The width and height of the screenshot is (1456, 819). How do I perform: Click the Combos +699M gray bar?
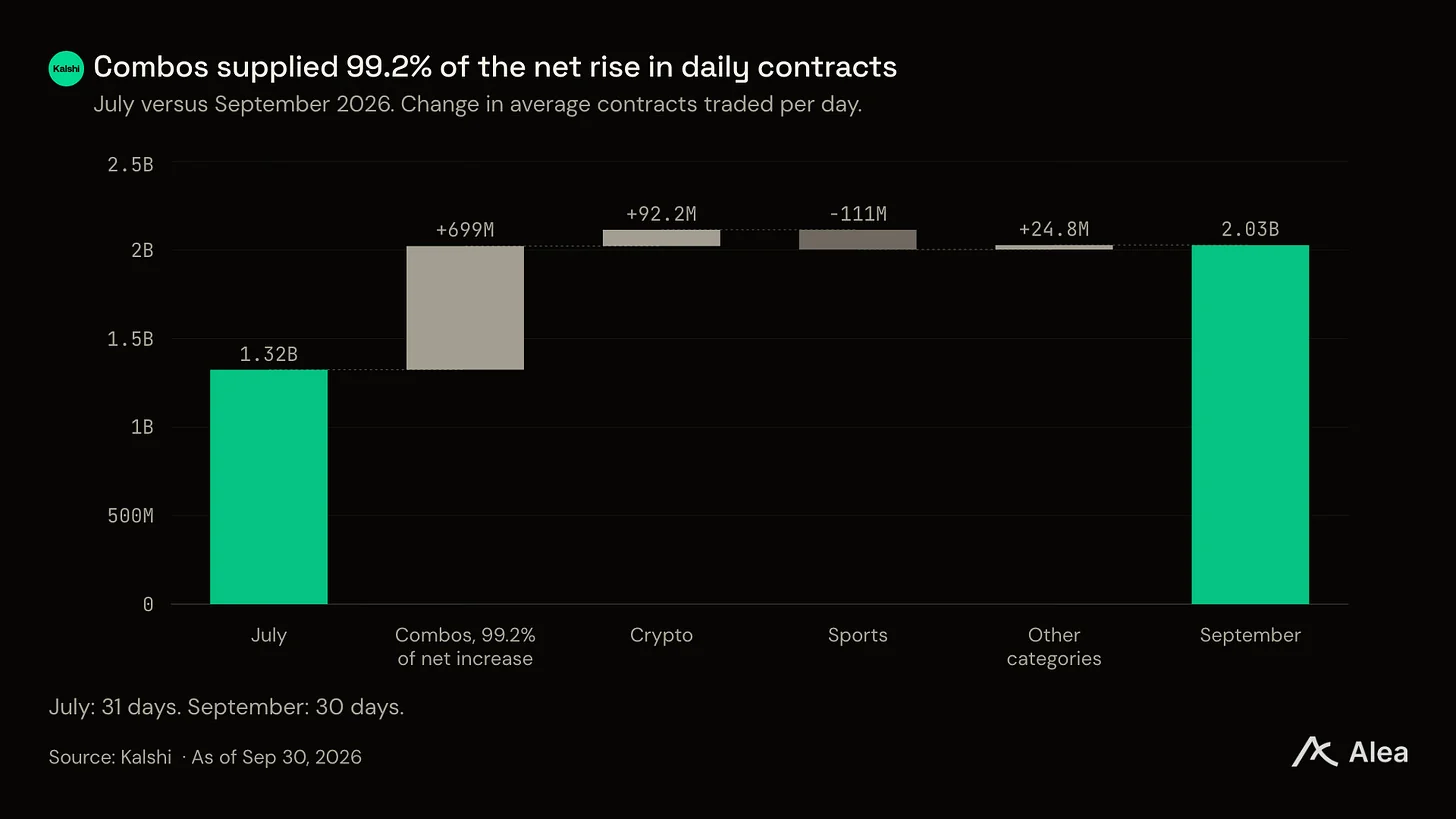465,308
